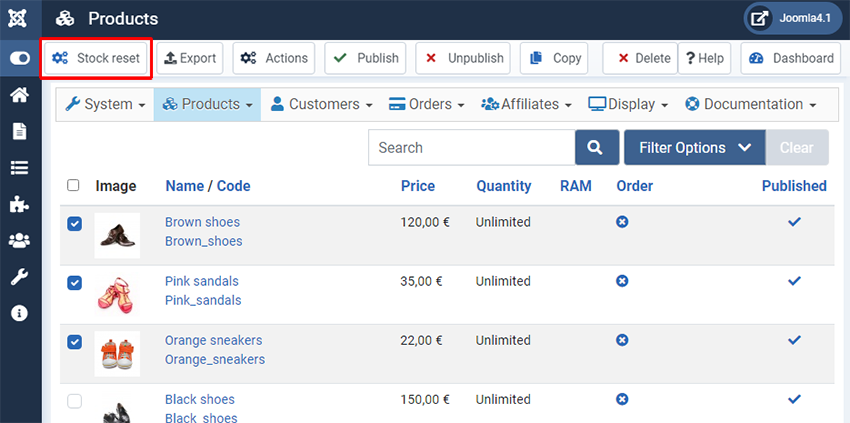Image resolution: width=850 pixels, height=423 pixels.
Task: Open the Brown_shoes code link
Action: 204,241
